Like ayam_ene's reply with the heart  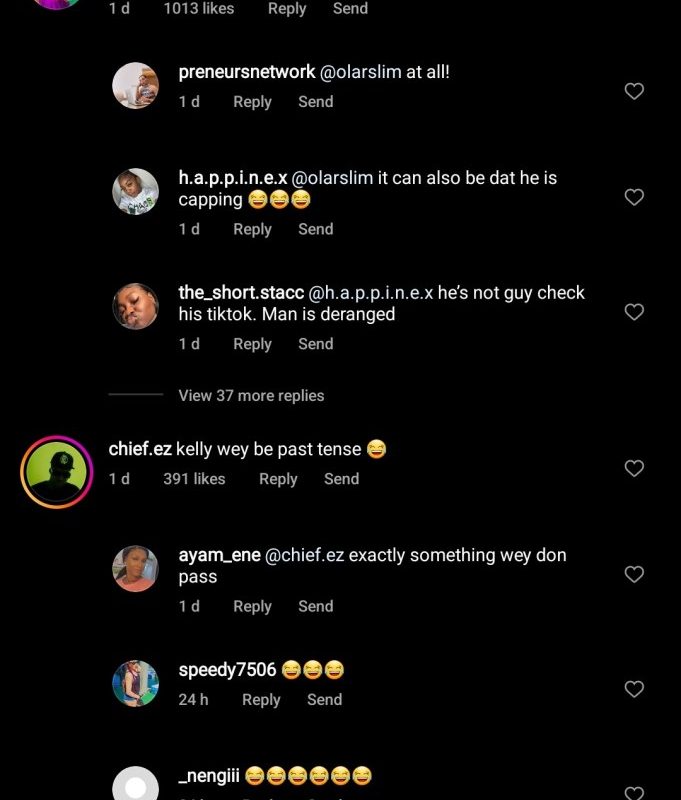click(634, 574)
